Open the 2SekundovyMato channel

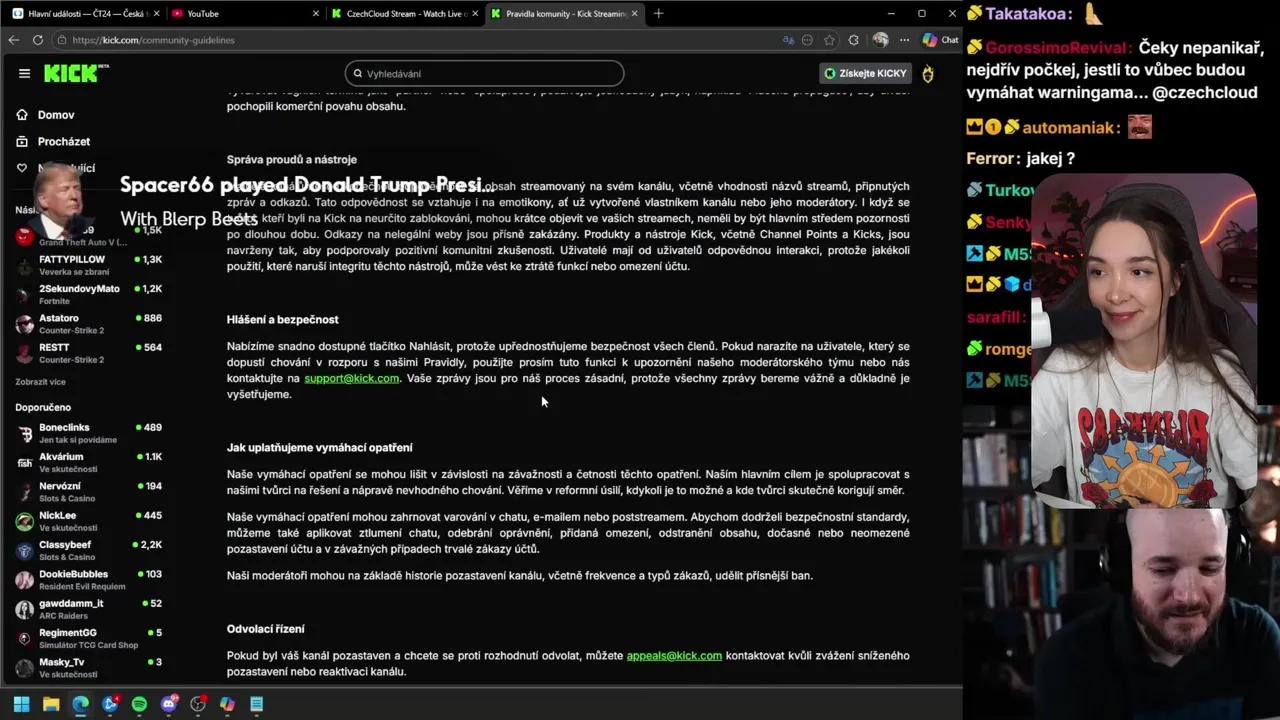point(90,294)
